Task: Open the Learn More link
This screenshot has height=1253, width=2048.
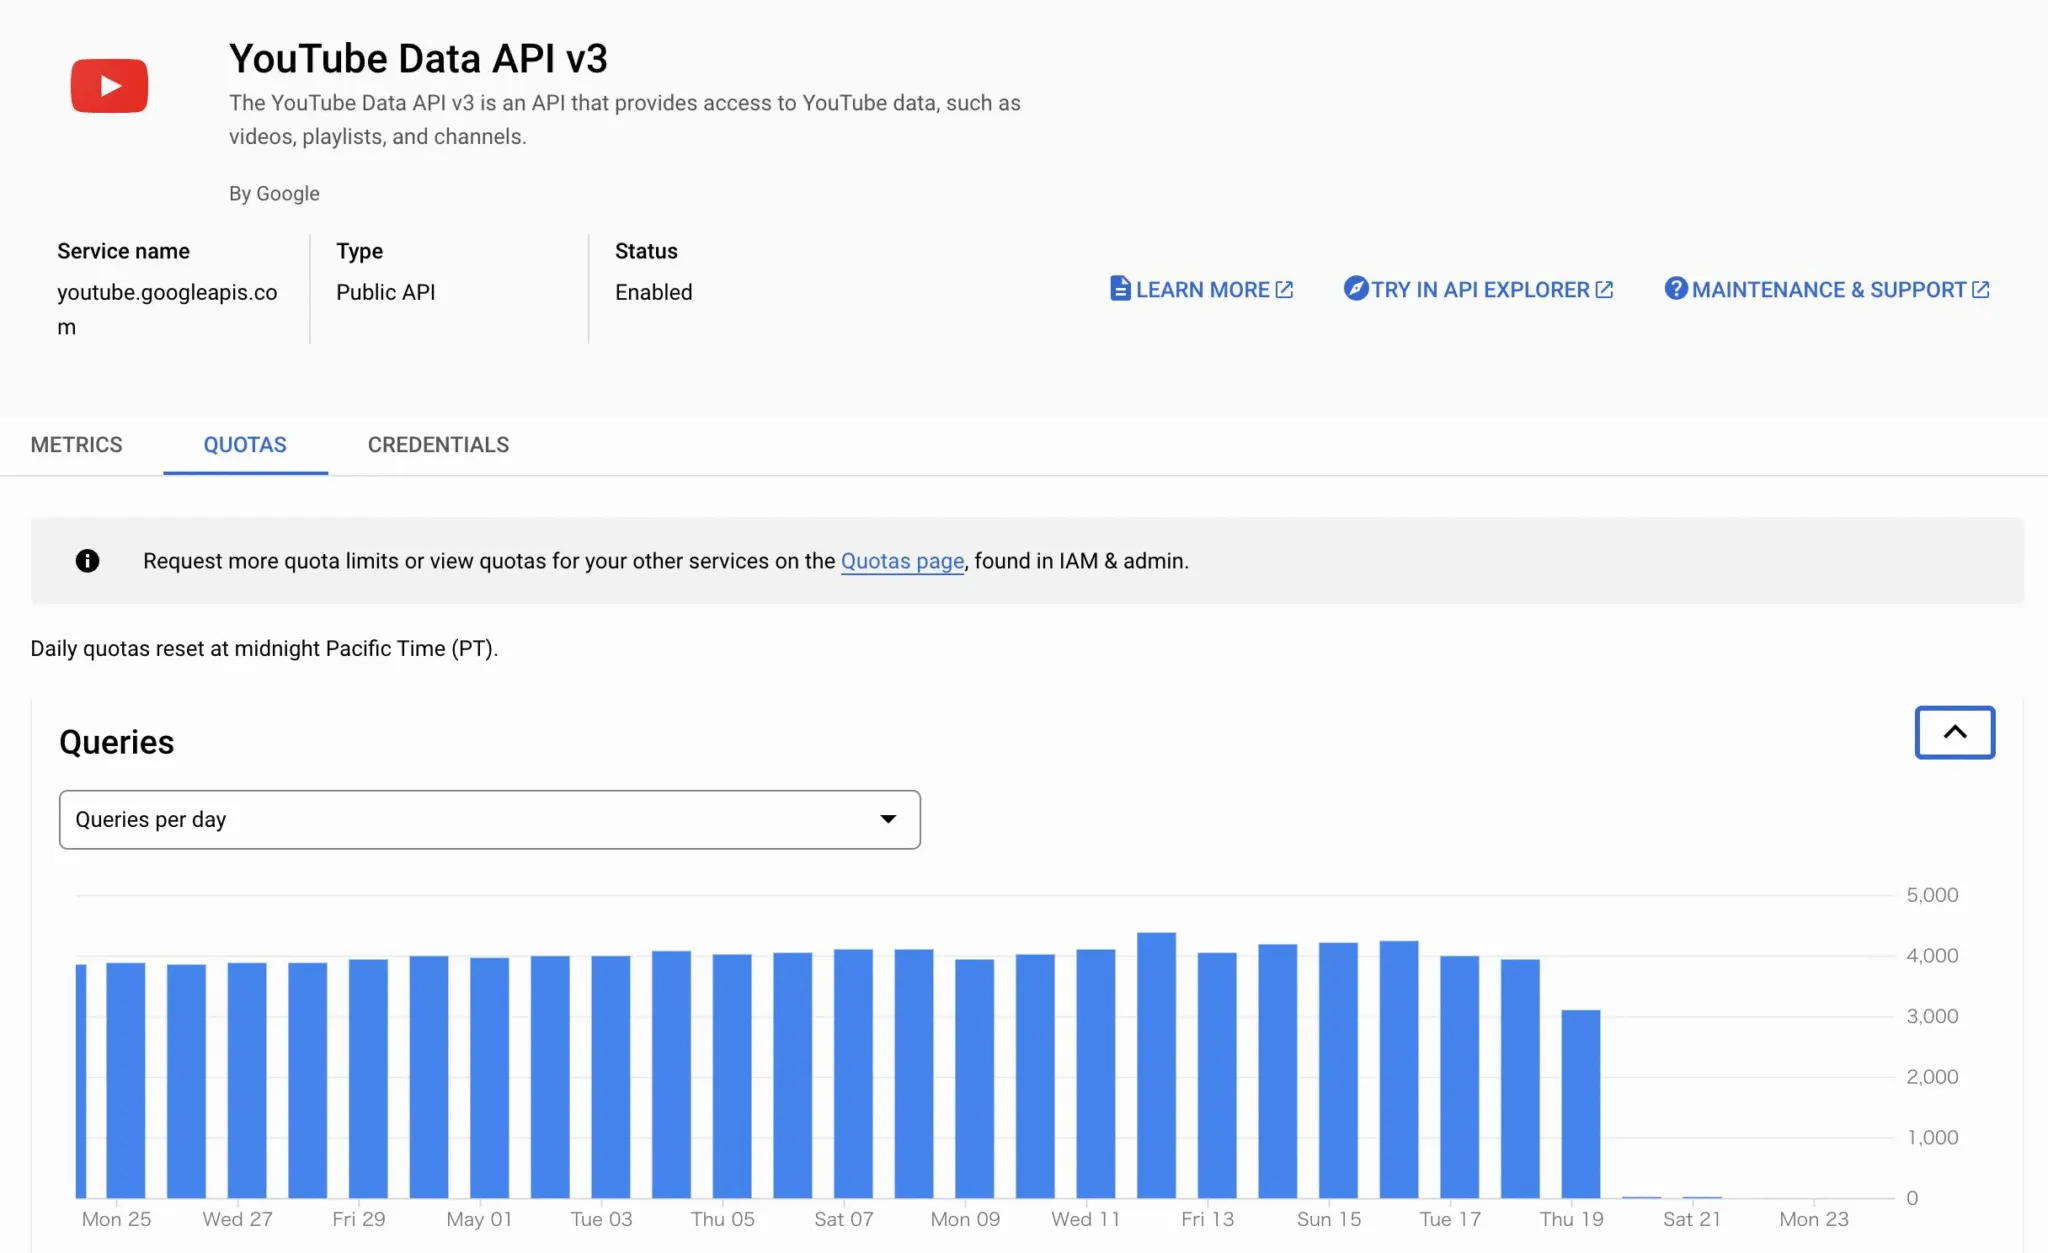Action: coord(1202,290)
